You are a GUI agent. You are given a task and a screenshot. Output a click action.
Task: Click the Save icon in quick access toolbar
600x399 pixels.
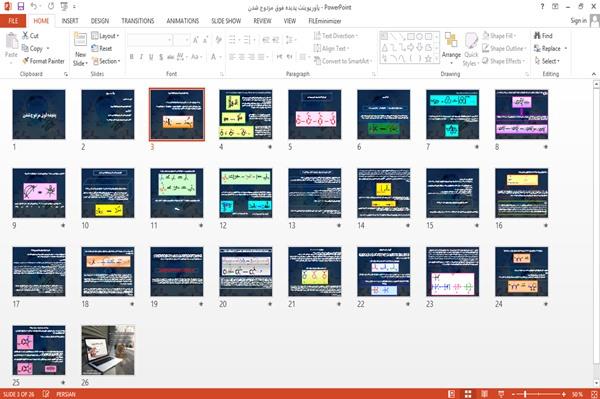point(21,7)
